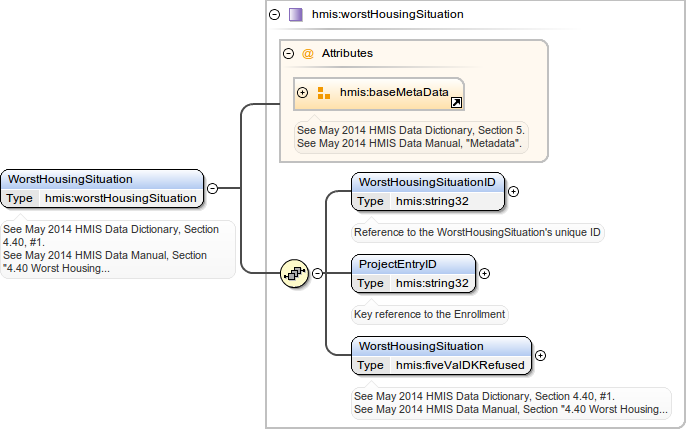Expand the ProjectEntryID element

484,273
